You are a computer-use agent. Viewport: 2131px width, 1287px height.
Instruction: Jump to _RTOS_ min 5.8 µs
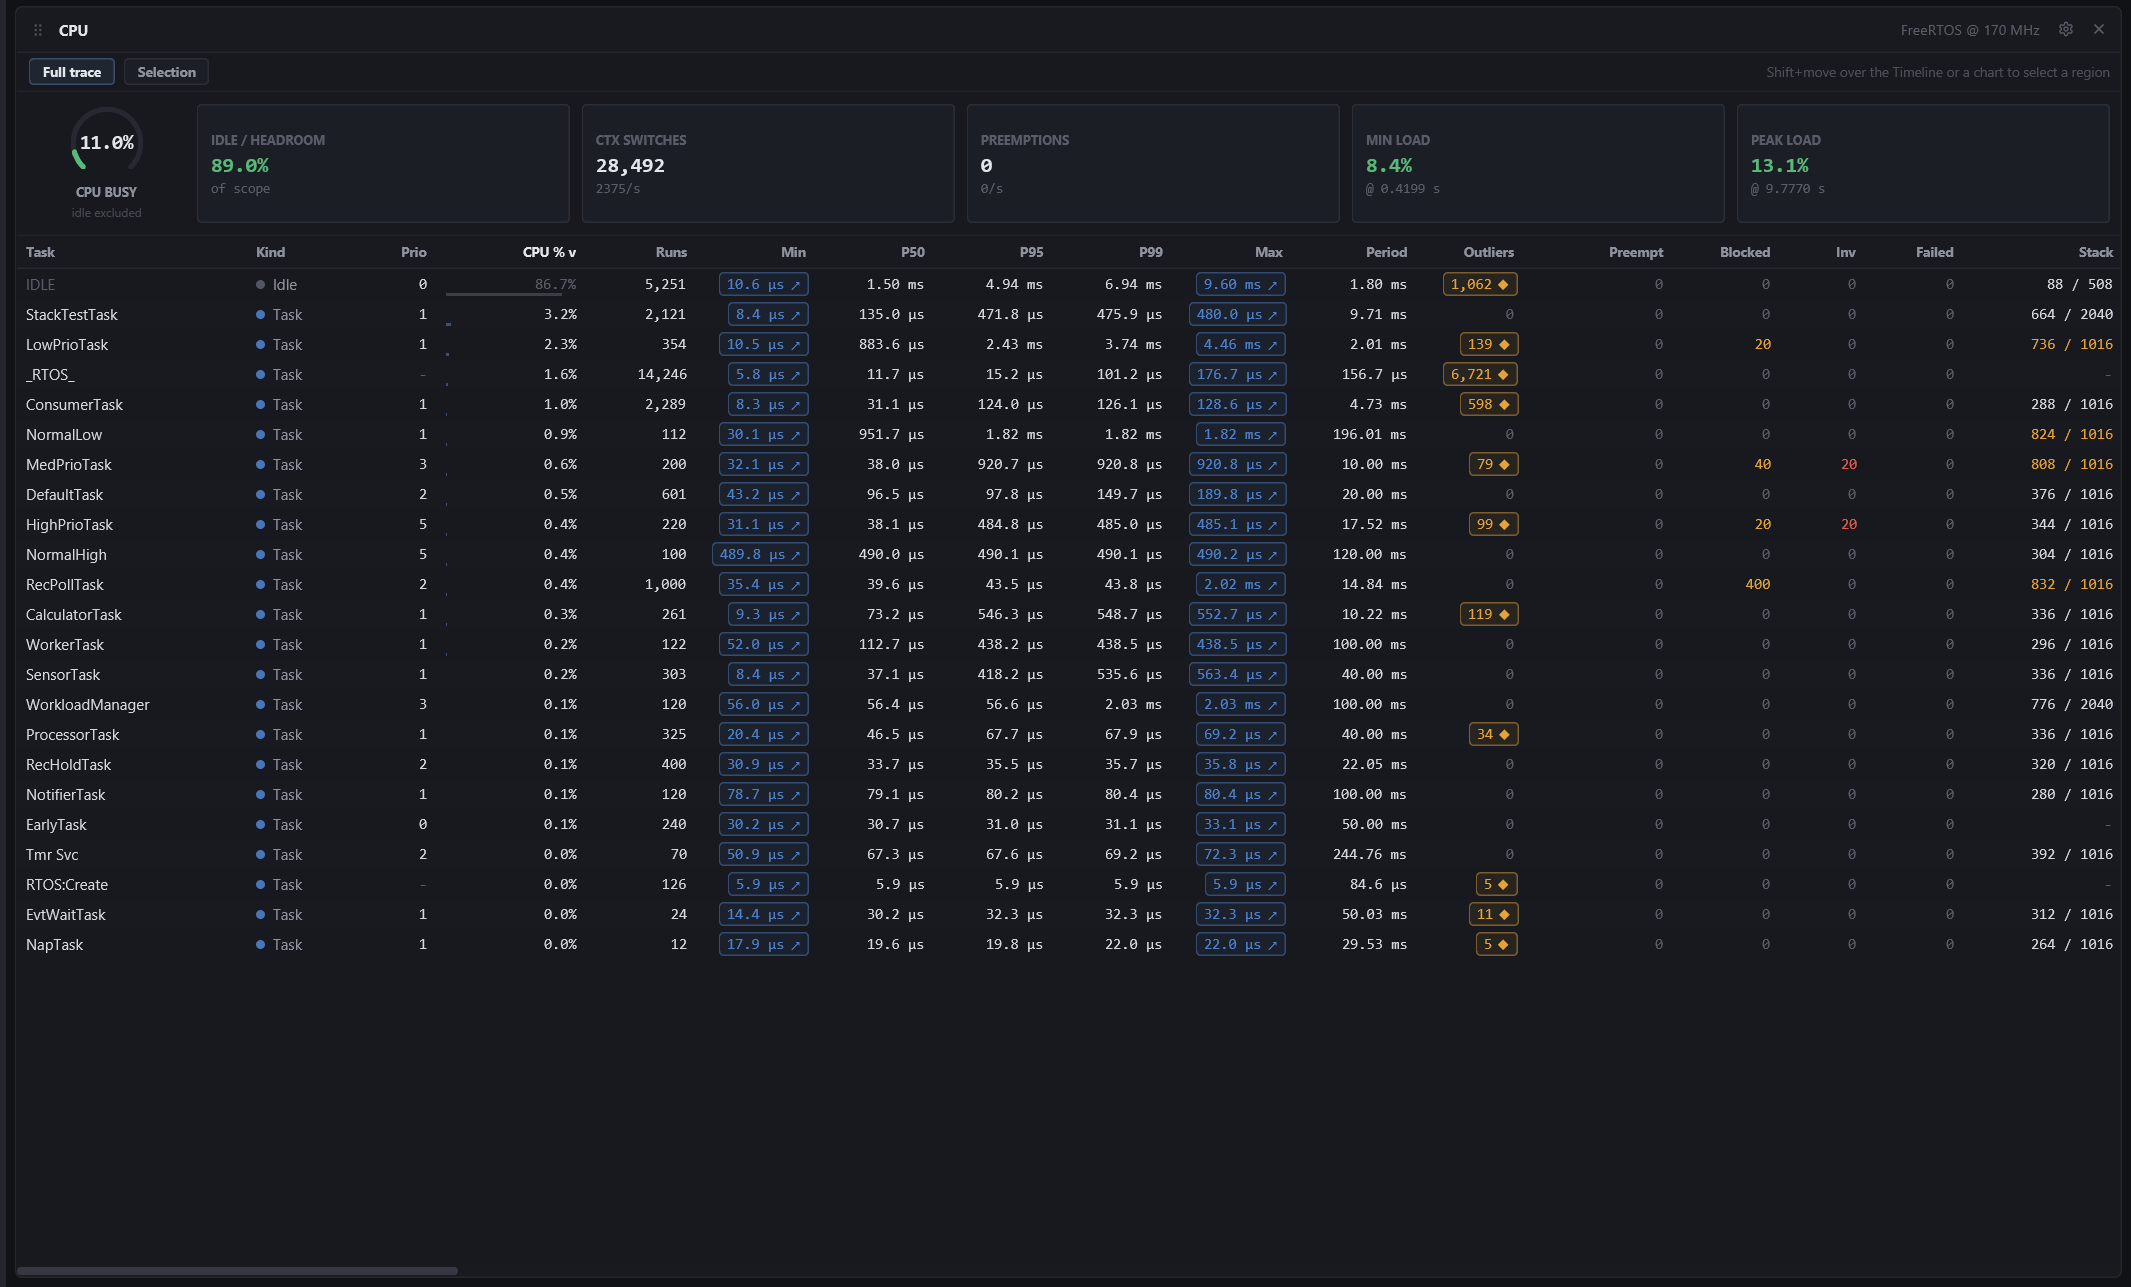[x=768, y=374]
